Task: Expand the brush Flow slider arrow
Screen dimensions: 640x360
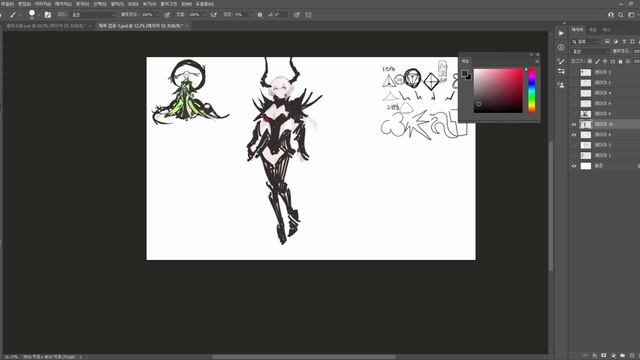Action: [x=204, y=15]
